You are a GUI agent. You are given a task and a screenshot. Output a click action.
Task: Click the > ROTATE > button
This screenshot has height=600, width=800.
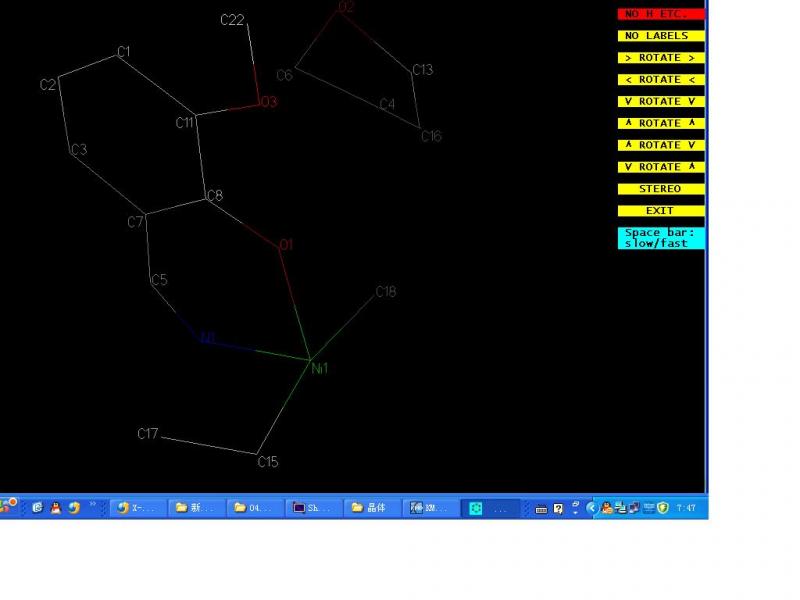pos(661,58)
